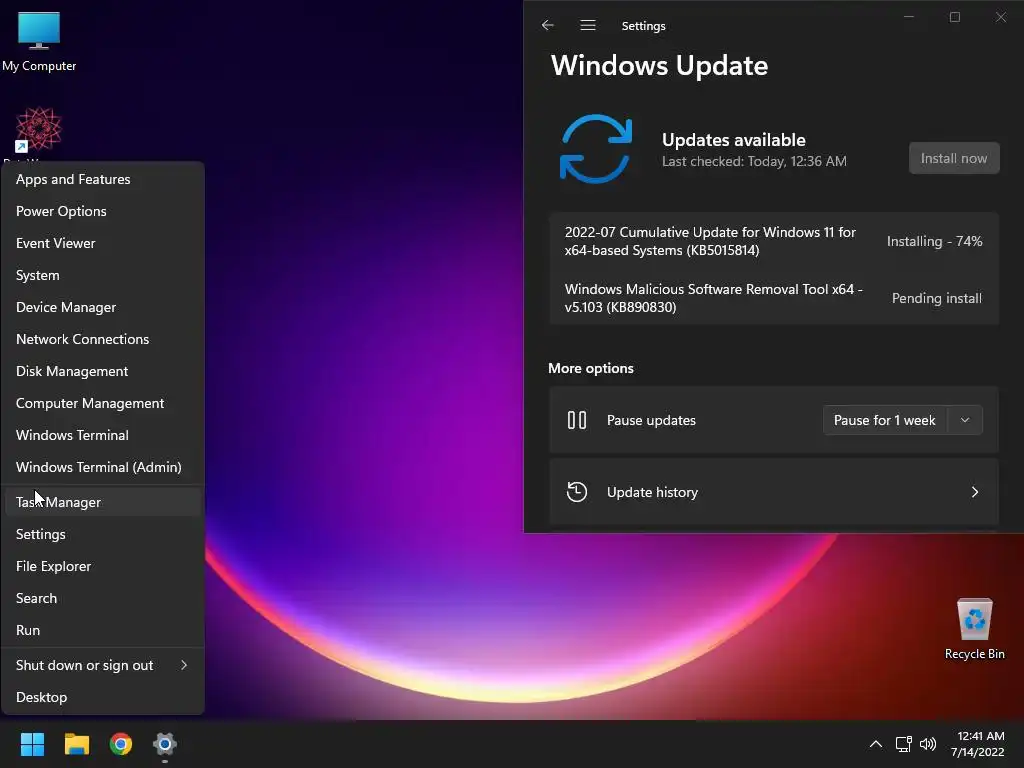Click the network icon in system tray
The height and width of the screenshot is (768, 1024).
[x=904, y=744]
